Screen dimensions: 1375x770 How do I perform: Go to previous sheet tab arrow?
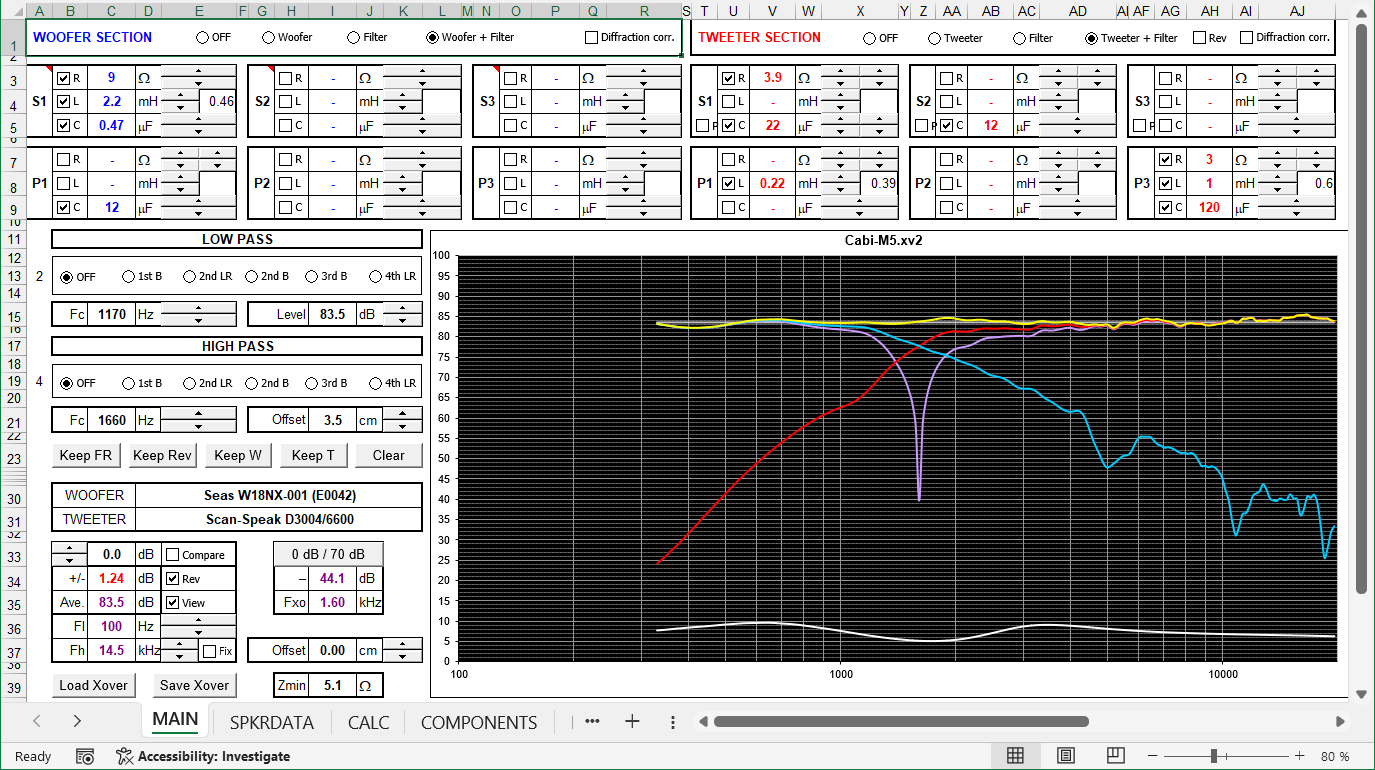pyautogui.click(x=37, y=721)
